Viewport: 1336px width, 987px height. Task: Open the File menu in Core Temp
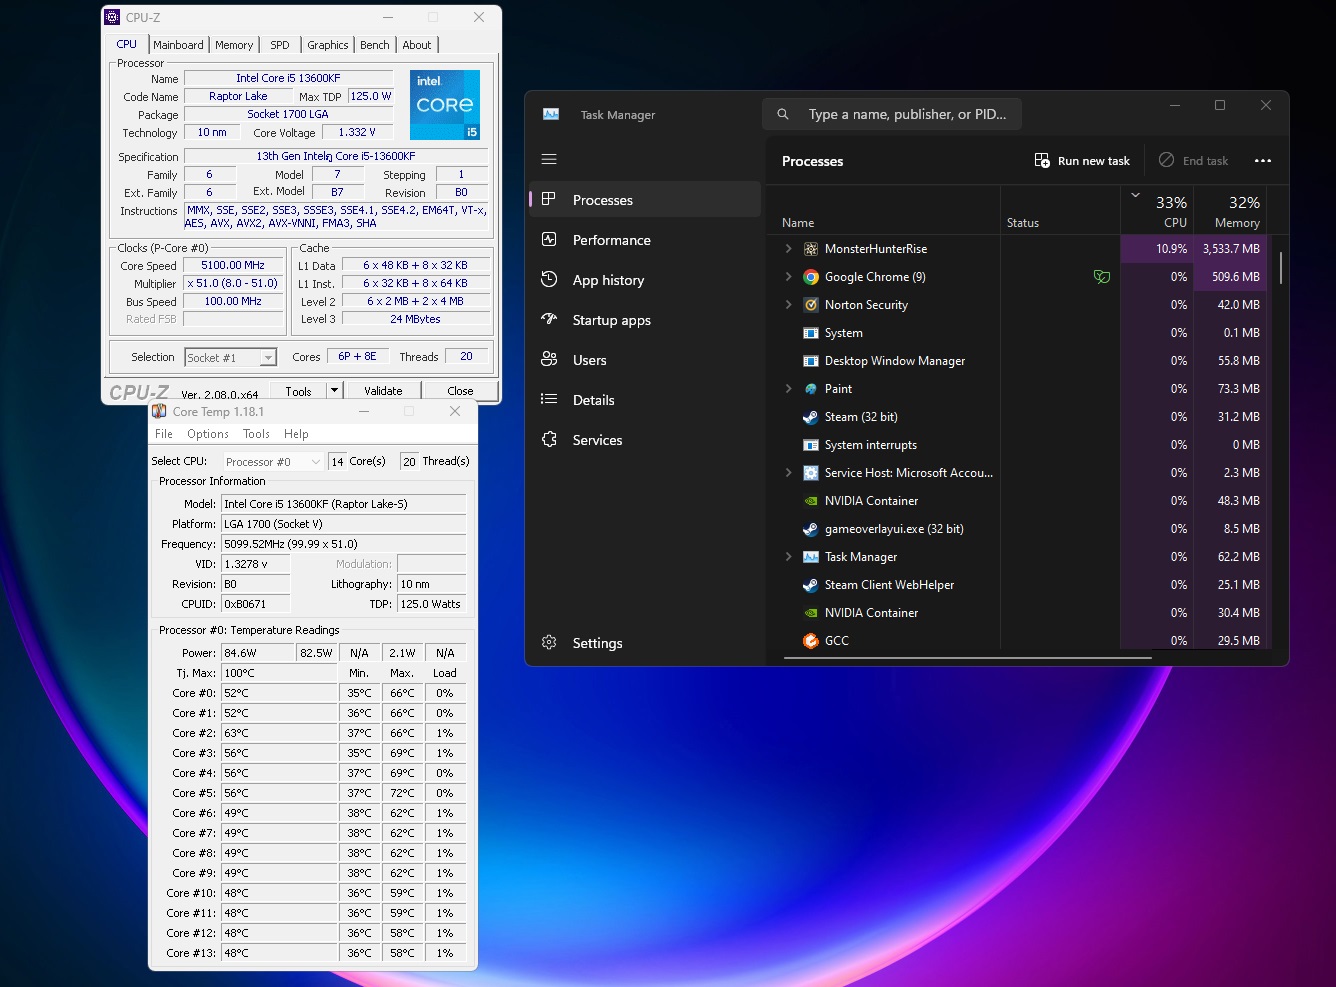click(164, 434)
